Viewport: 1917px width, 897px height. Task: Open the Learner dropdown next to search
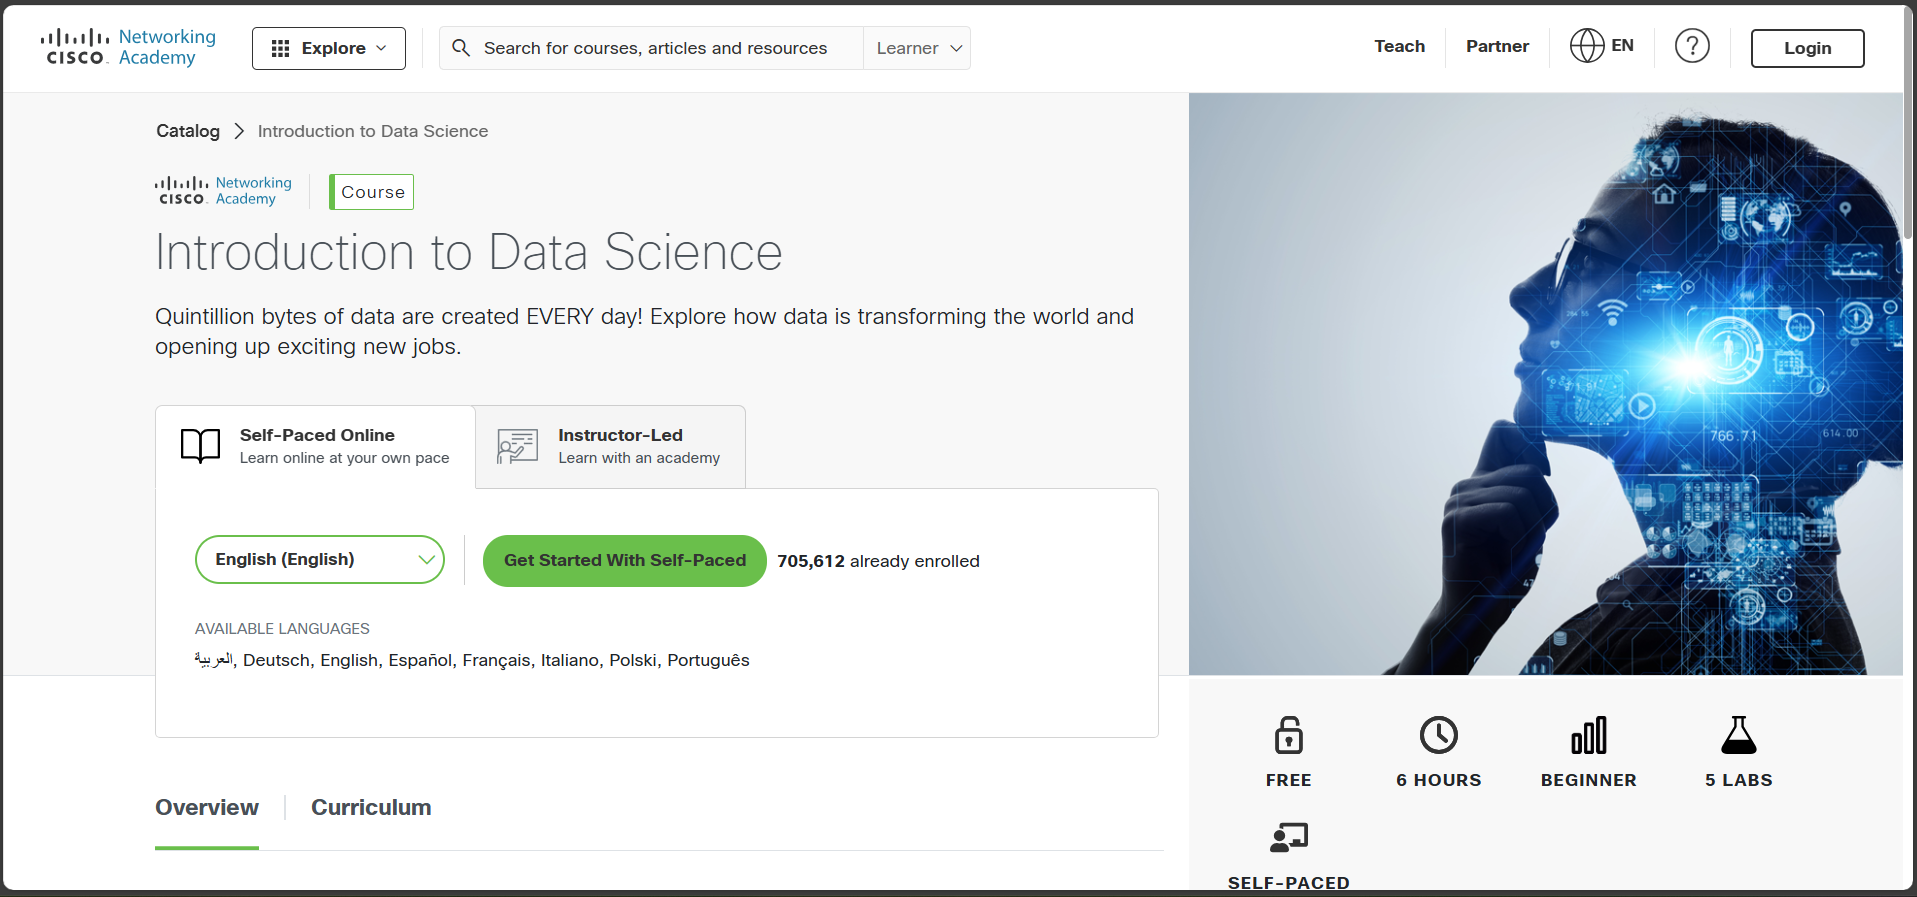point(916,47)
